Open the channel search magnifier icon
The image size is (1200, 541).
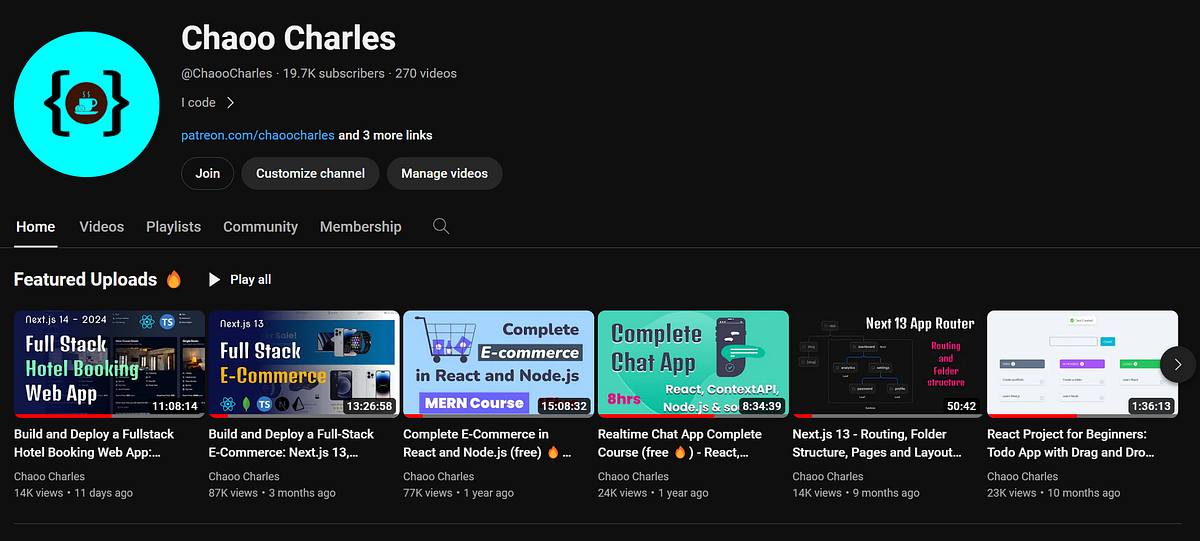coord(441,226)
